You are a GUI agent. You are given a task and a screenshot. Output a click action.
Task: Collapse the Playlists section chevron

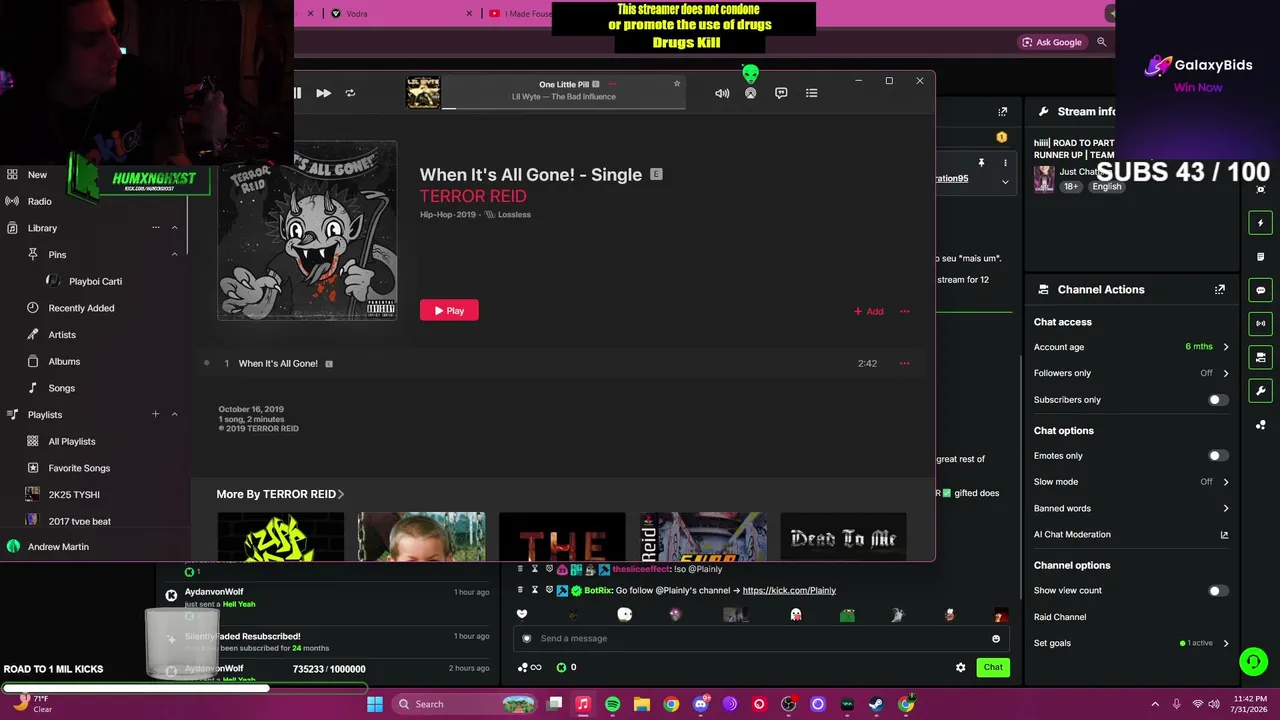(x=174, y=414)
